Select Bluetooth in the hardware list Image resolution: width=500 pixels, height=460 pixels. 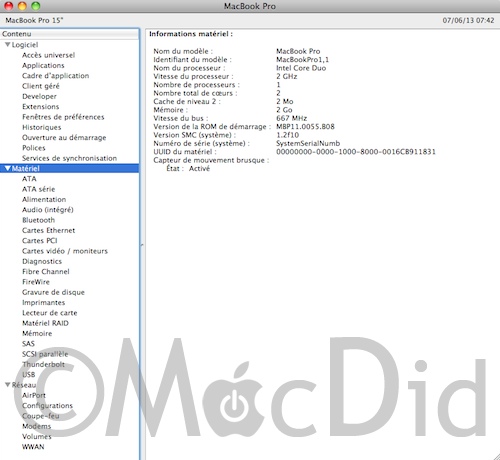click(x=38, y=220)
